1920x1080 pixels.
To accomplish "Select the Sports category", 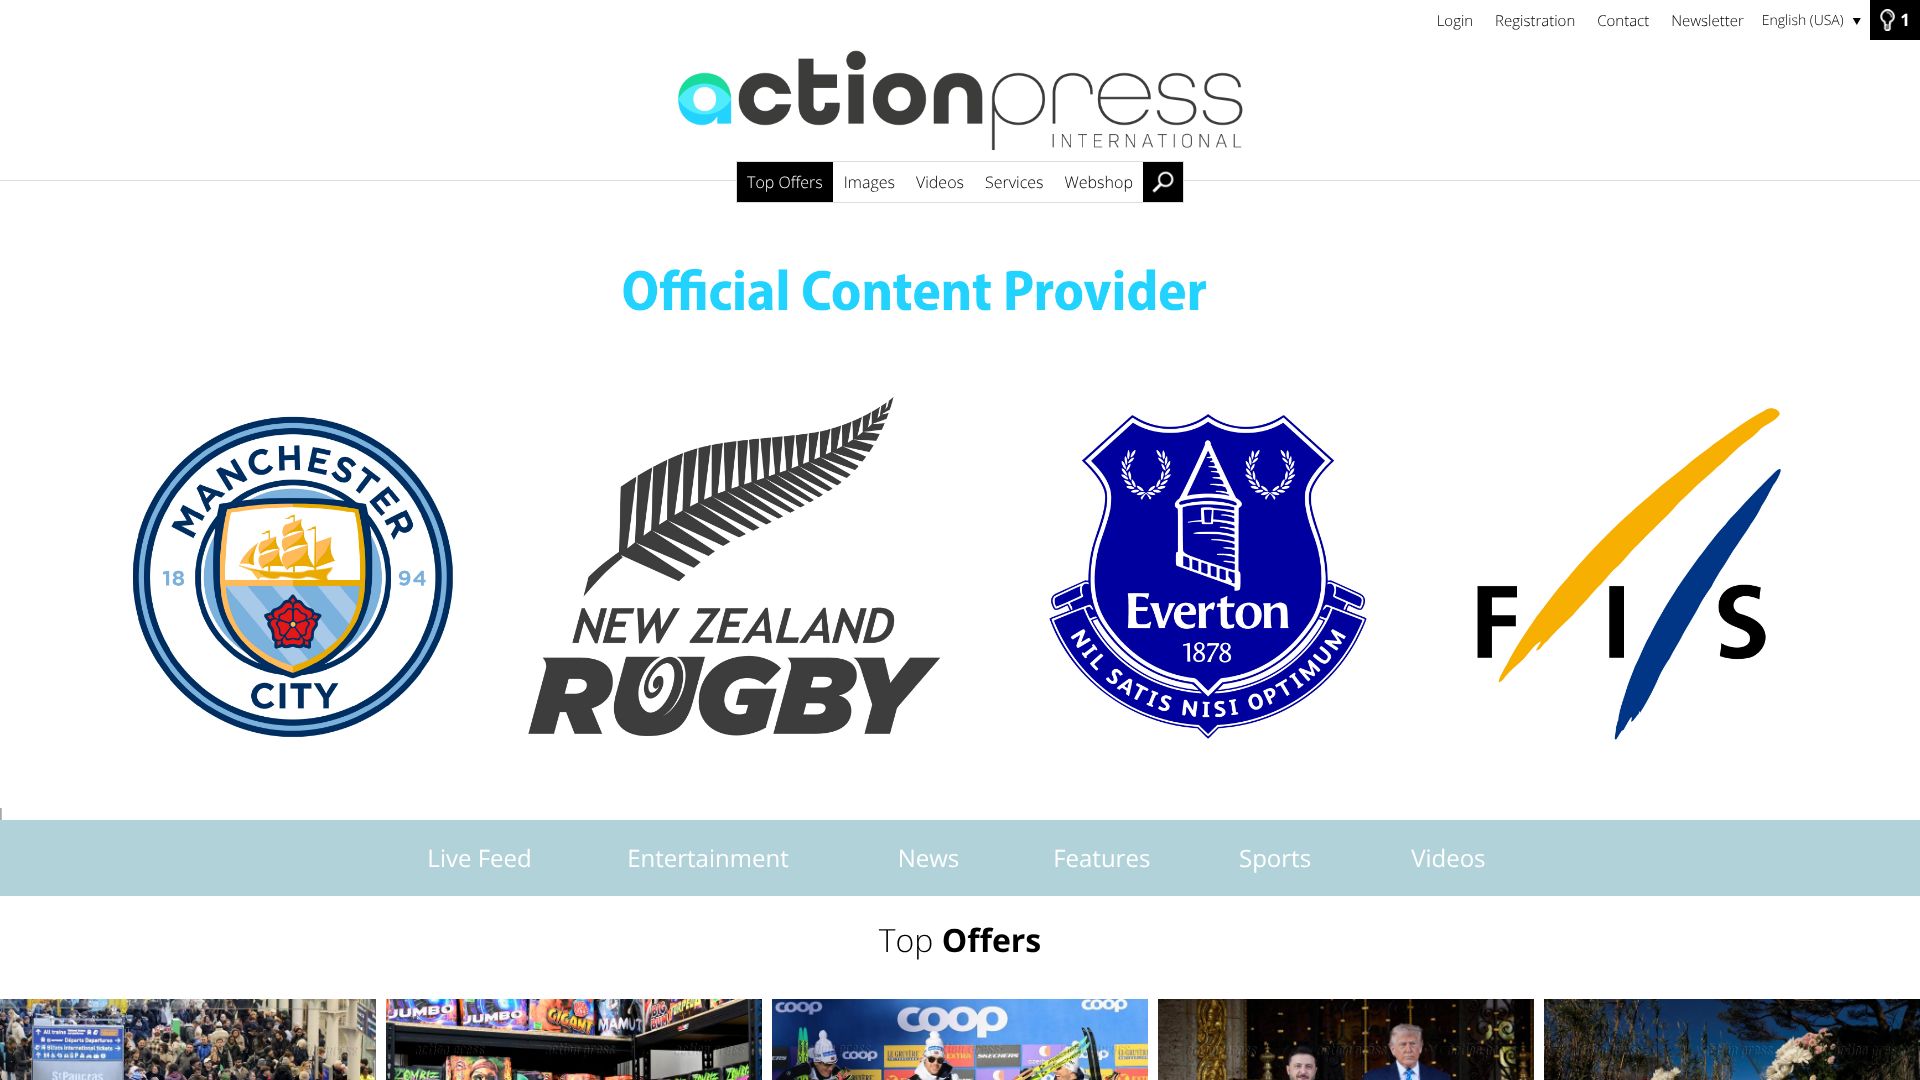I will tap(1274, 858).
